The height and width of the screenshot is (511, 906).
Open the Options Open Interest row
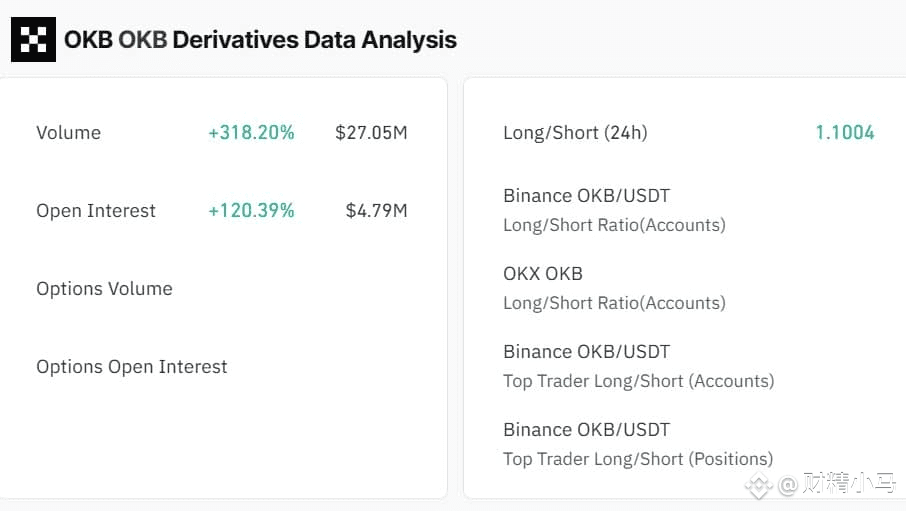(x=132, y=367)
